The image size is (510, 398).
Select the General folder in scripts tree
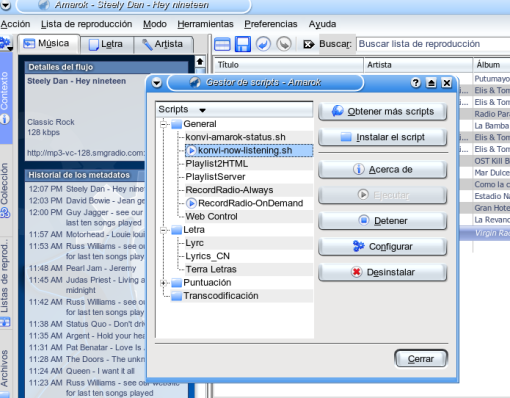[x=200, y=124]
